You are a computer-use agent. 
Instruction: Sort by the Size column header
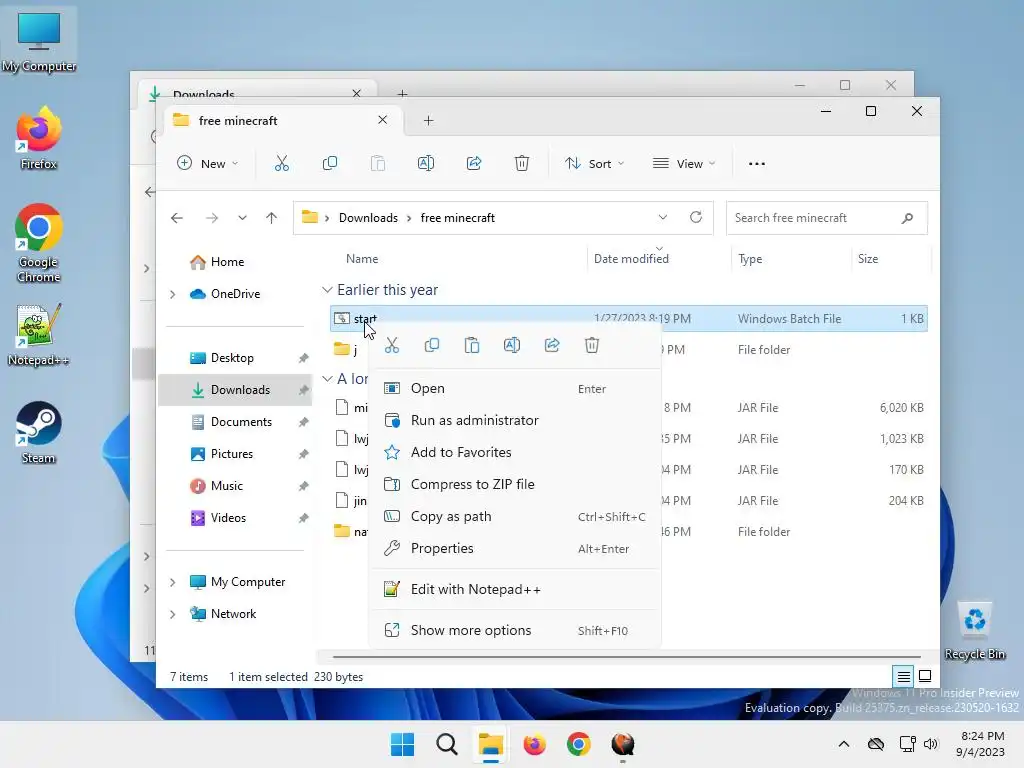868,259
